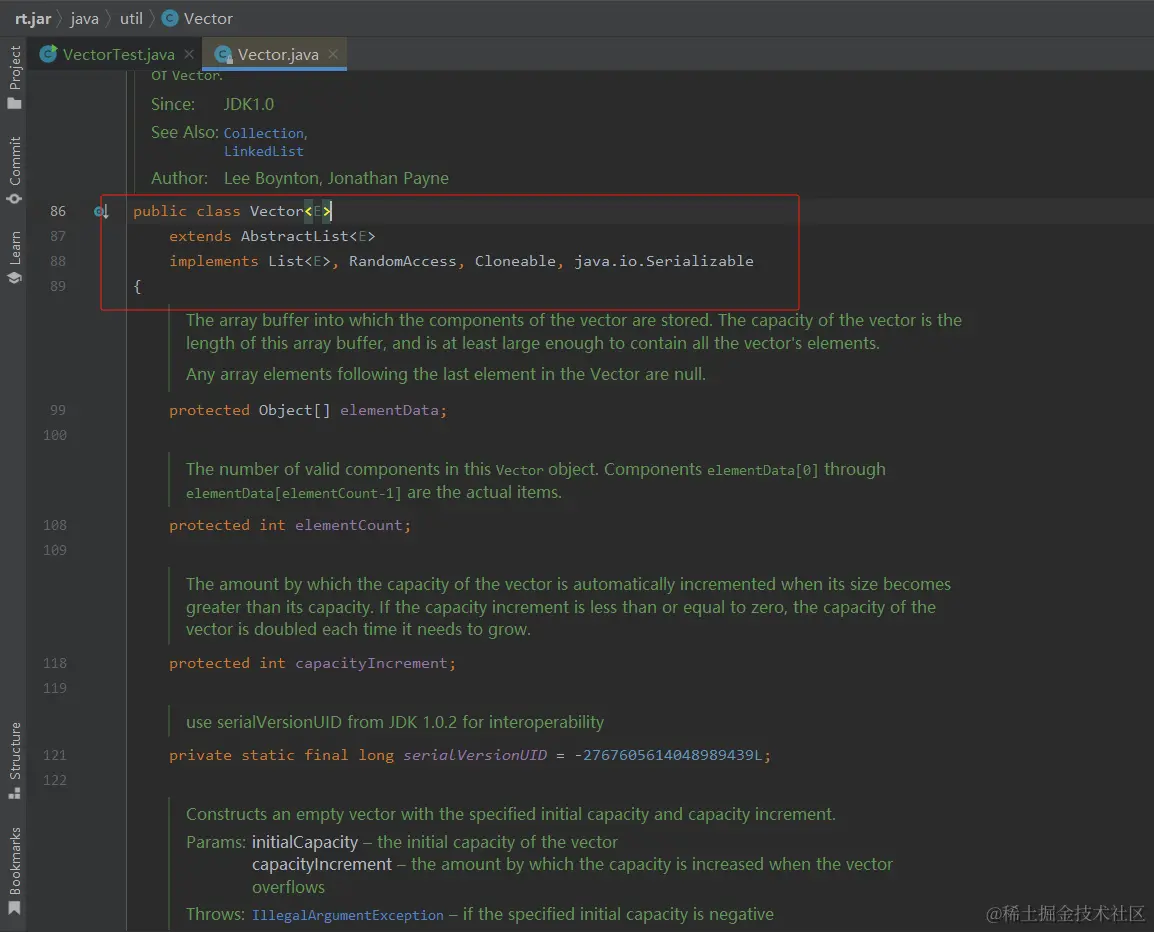Screen dimensions: 1154x932
Task: Click the capacityIncrement field name
Action: point(371,663)
